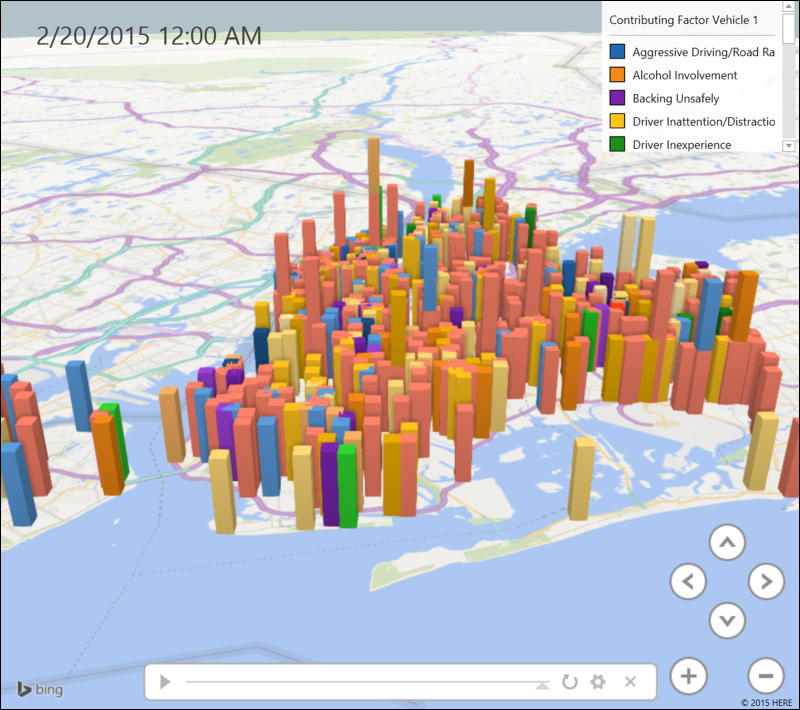Click the Driver Inexperience green swatch
The width and height of the screenshot is (800, 710).
[x=617, y=144]
